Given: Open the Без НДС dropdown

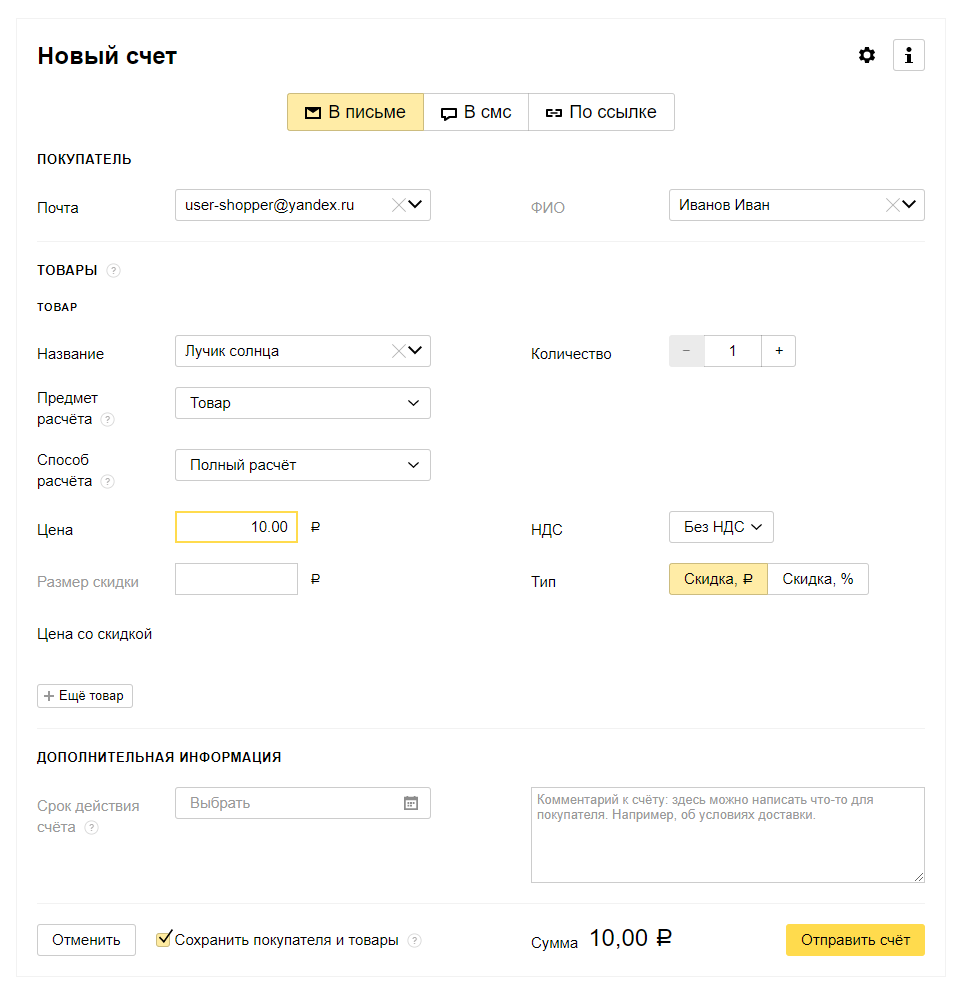Looking at the screenshot, I should 721,527.
